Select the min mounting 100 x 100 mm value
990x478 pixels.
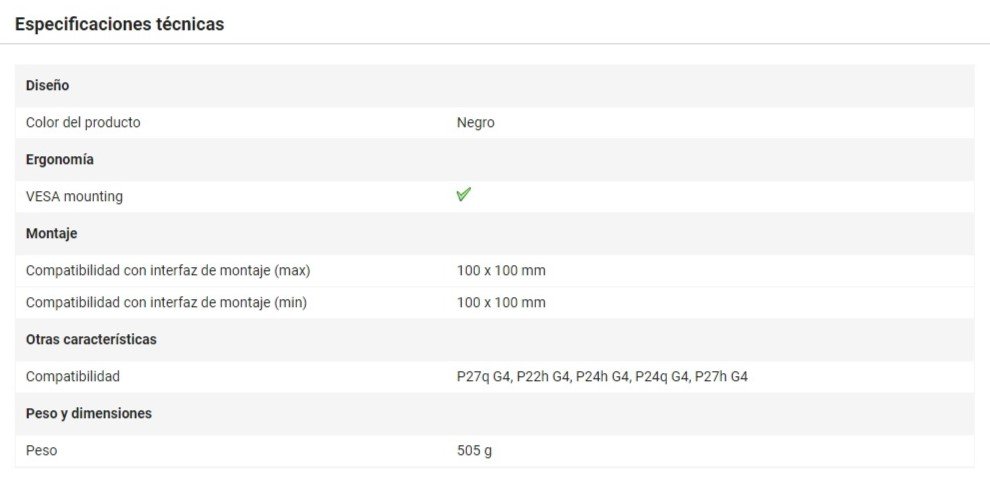coord(501,303)
